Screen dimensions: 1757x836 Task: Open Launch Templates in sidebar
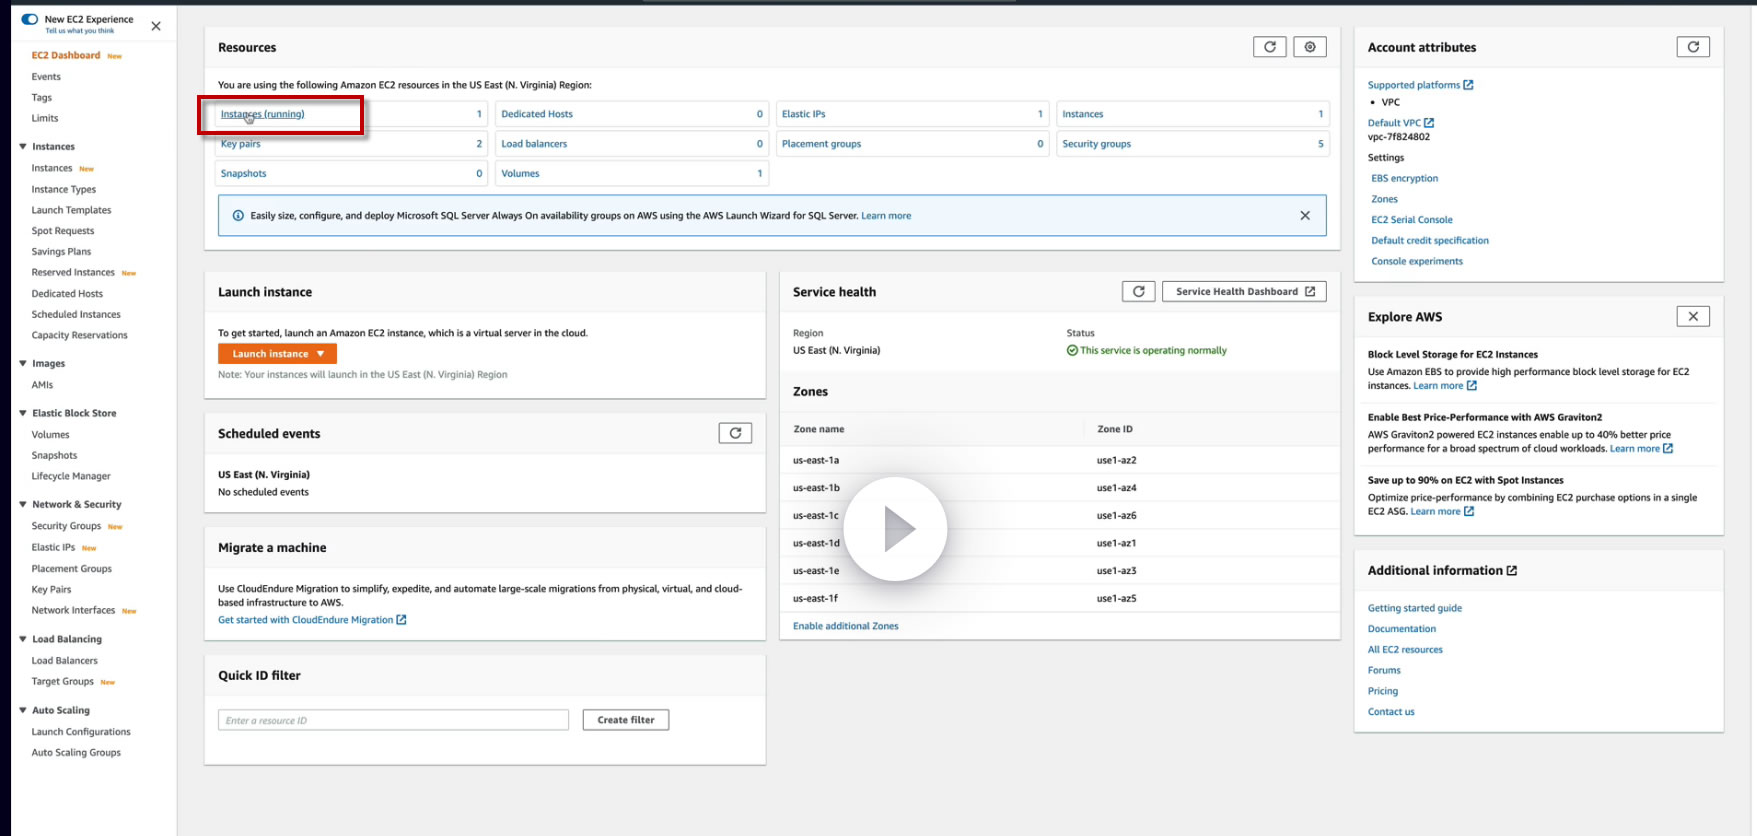(x=71, y=210)
